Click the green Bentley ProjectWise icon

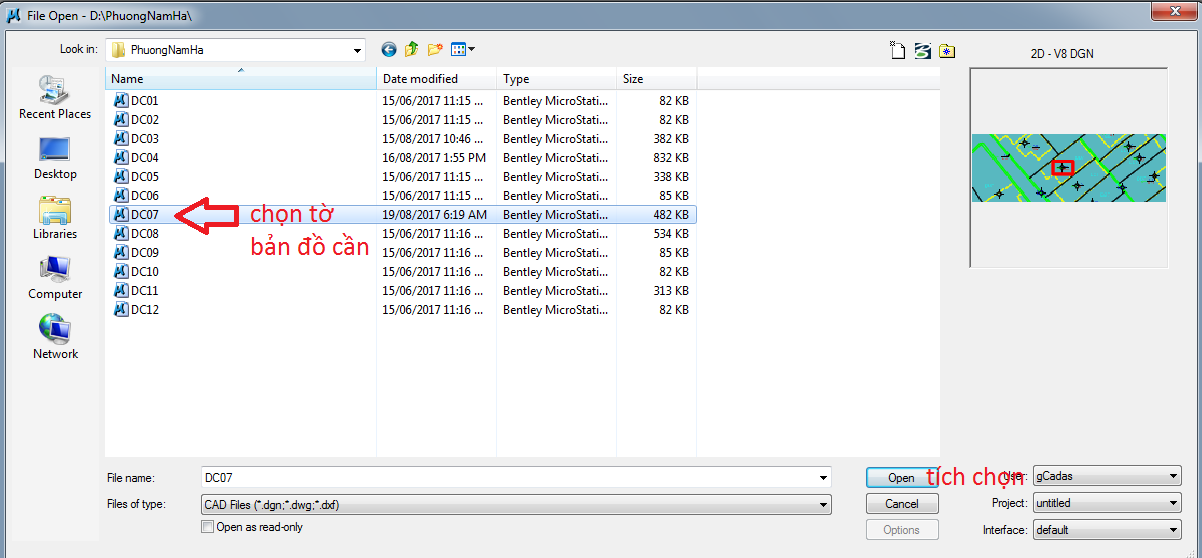coord(922,51)
